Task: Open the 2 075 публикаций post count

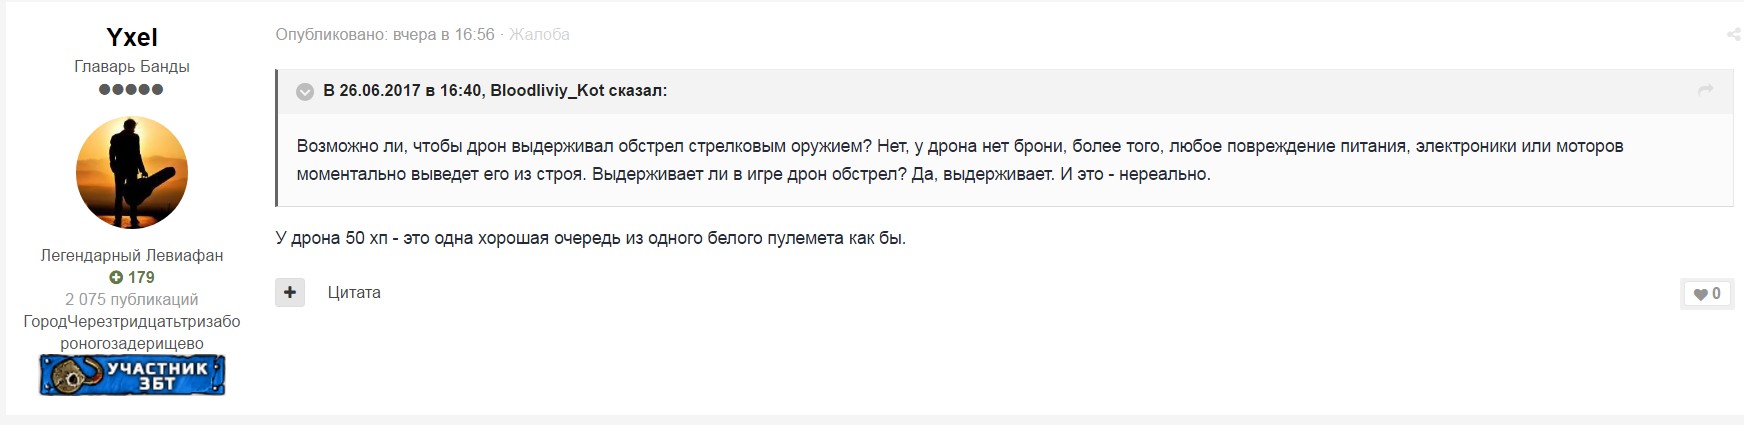Action: [132, 299]
